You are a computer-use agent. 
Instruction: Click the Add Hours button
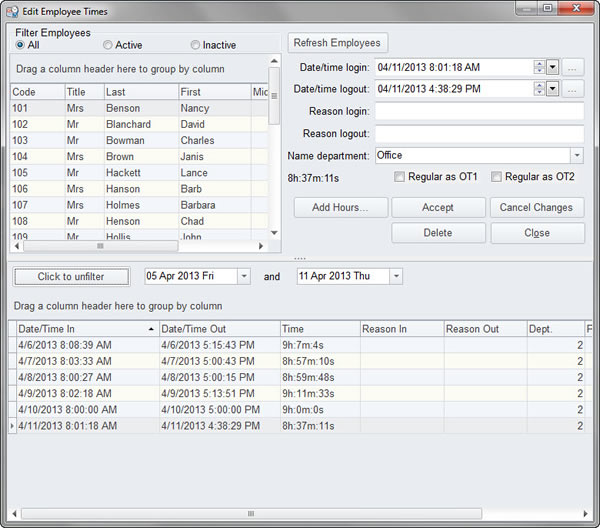(x=340, y=207)
